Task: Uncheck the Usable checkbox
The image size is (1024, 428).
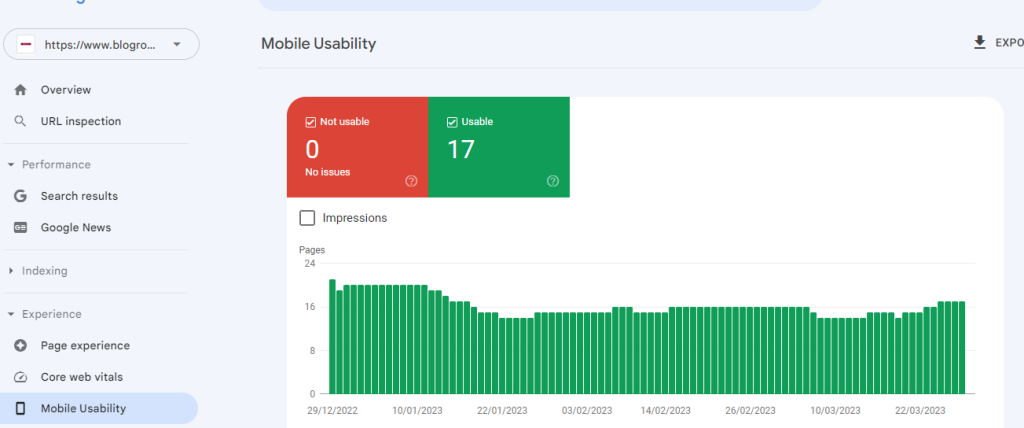Action: click(452, 122)
